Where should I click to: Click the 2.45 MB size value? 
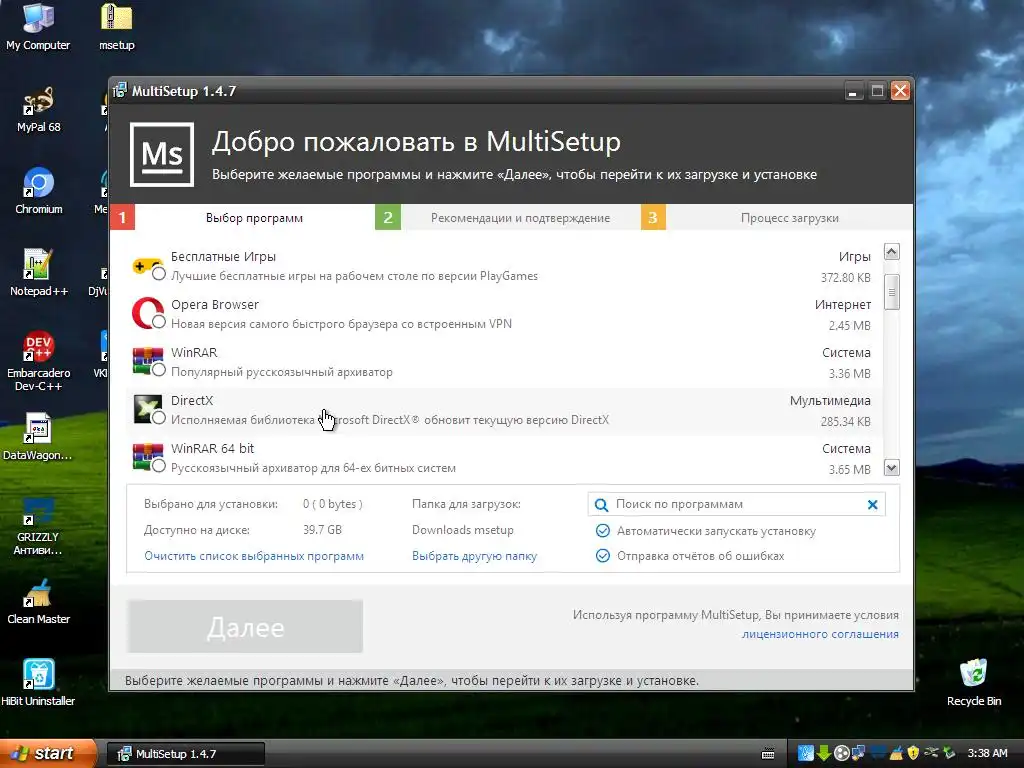(x=850, y=325)
